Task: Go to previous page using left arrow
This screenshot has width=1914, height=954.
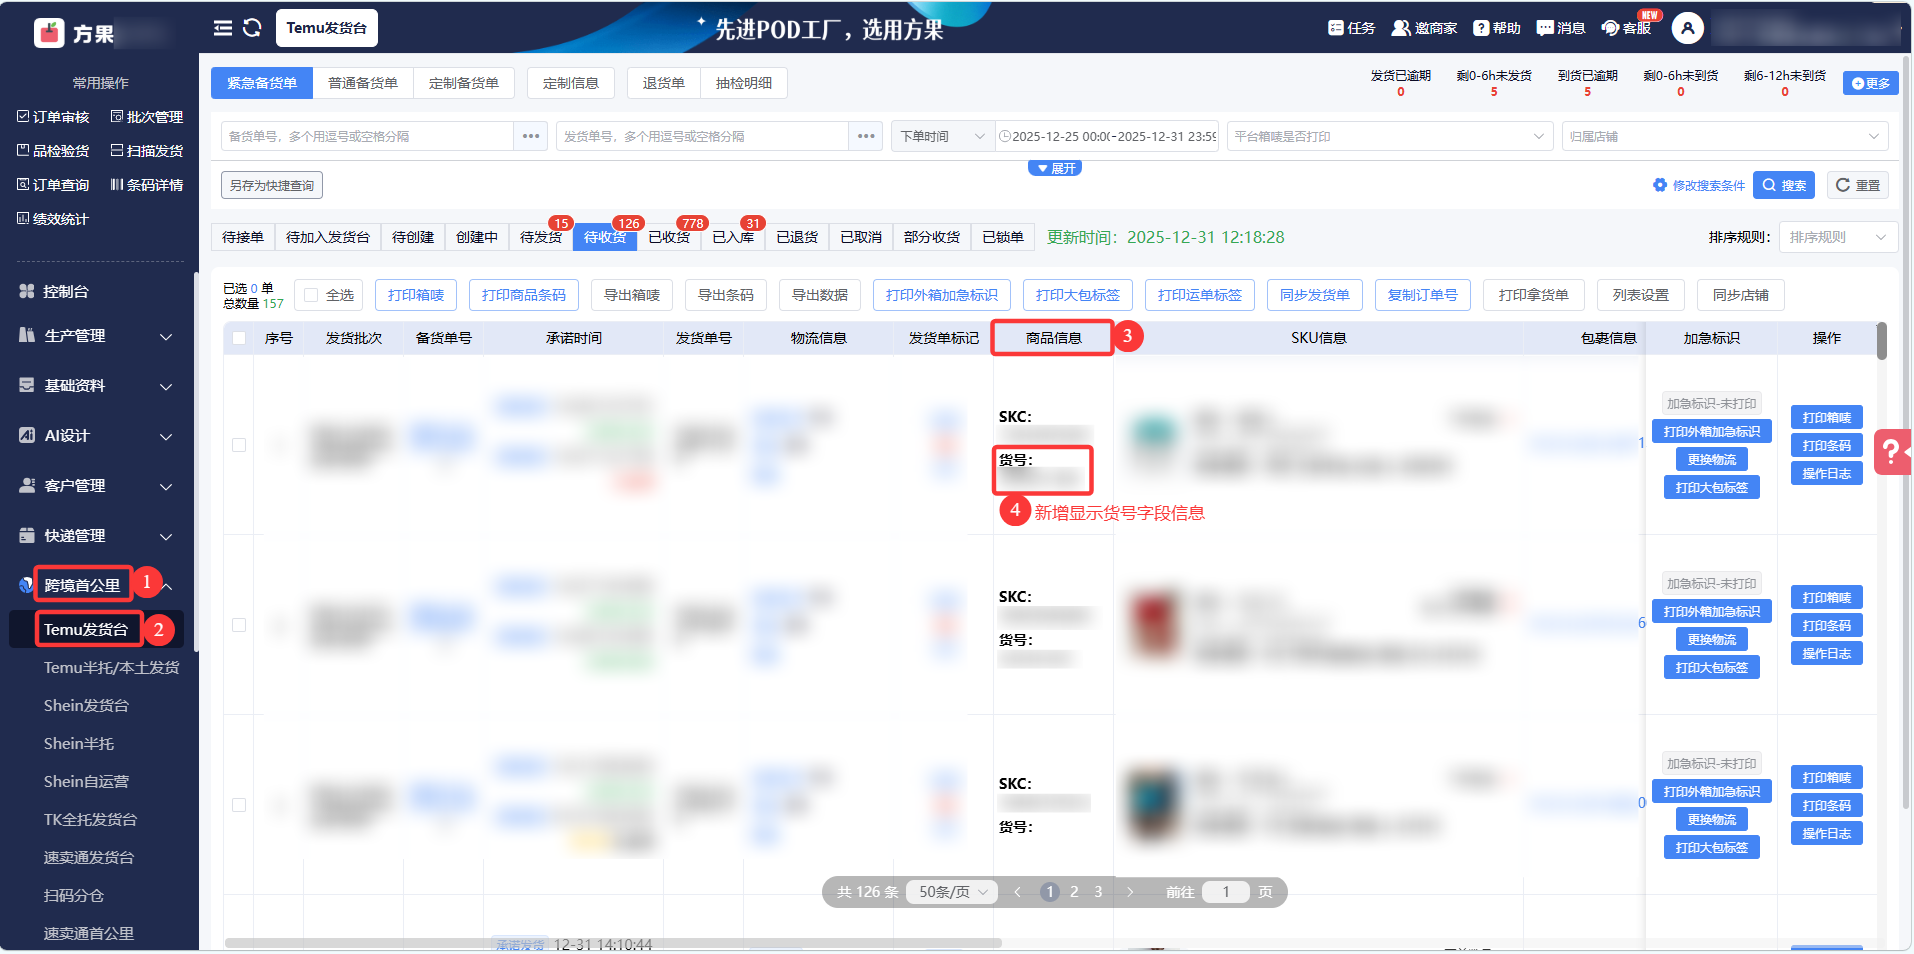Action: (x=1017, y=892)
